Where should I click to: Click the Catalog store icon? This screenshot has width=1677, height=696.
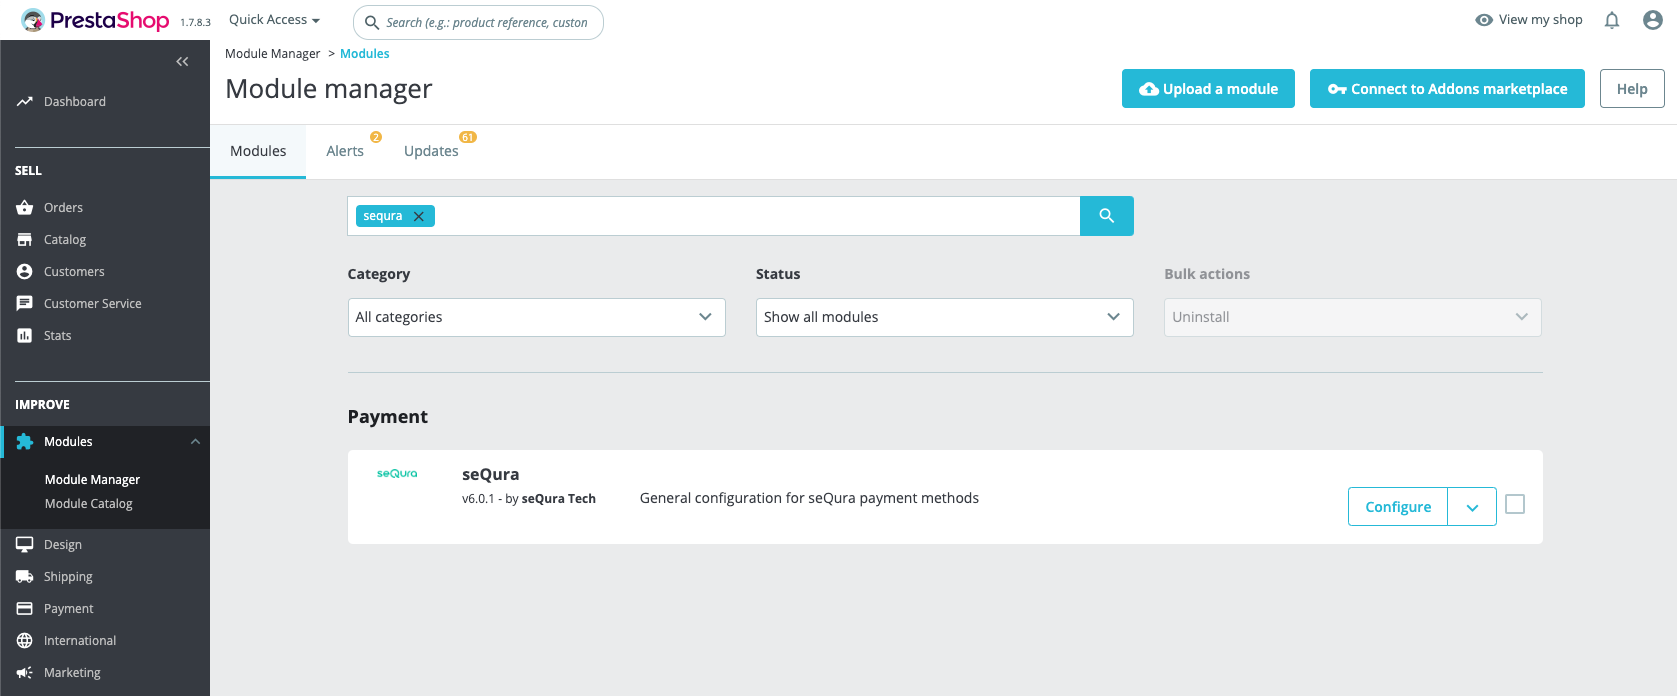coord(25,240)
